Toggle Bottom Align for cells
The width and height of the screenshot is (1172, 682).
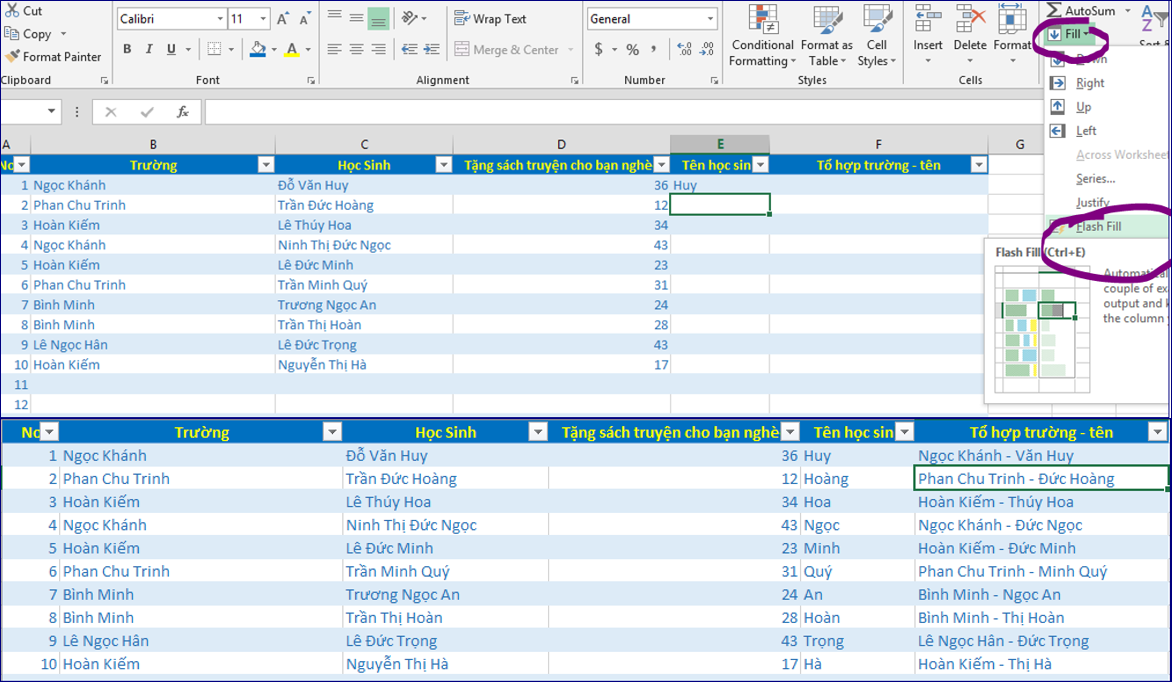pos(378,19)
